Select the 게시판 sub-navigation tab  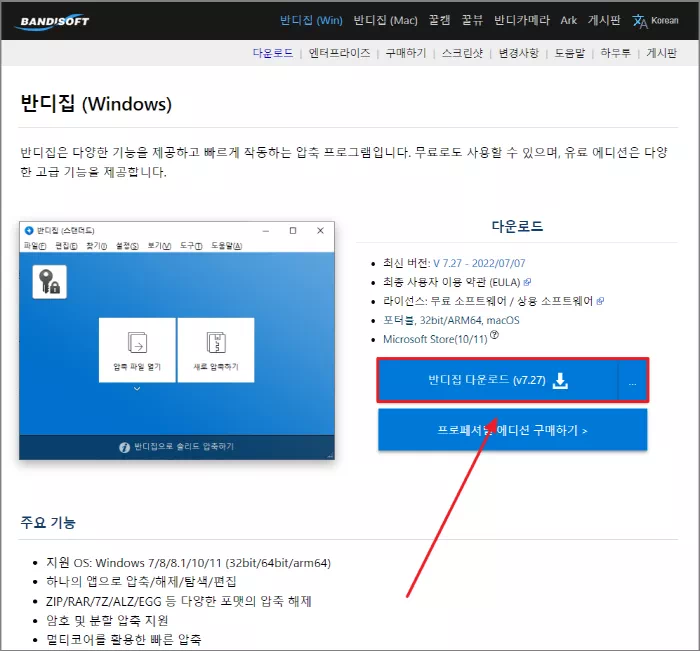(x=662, y=53)
